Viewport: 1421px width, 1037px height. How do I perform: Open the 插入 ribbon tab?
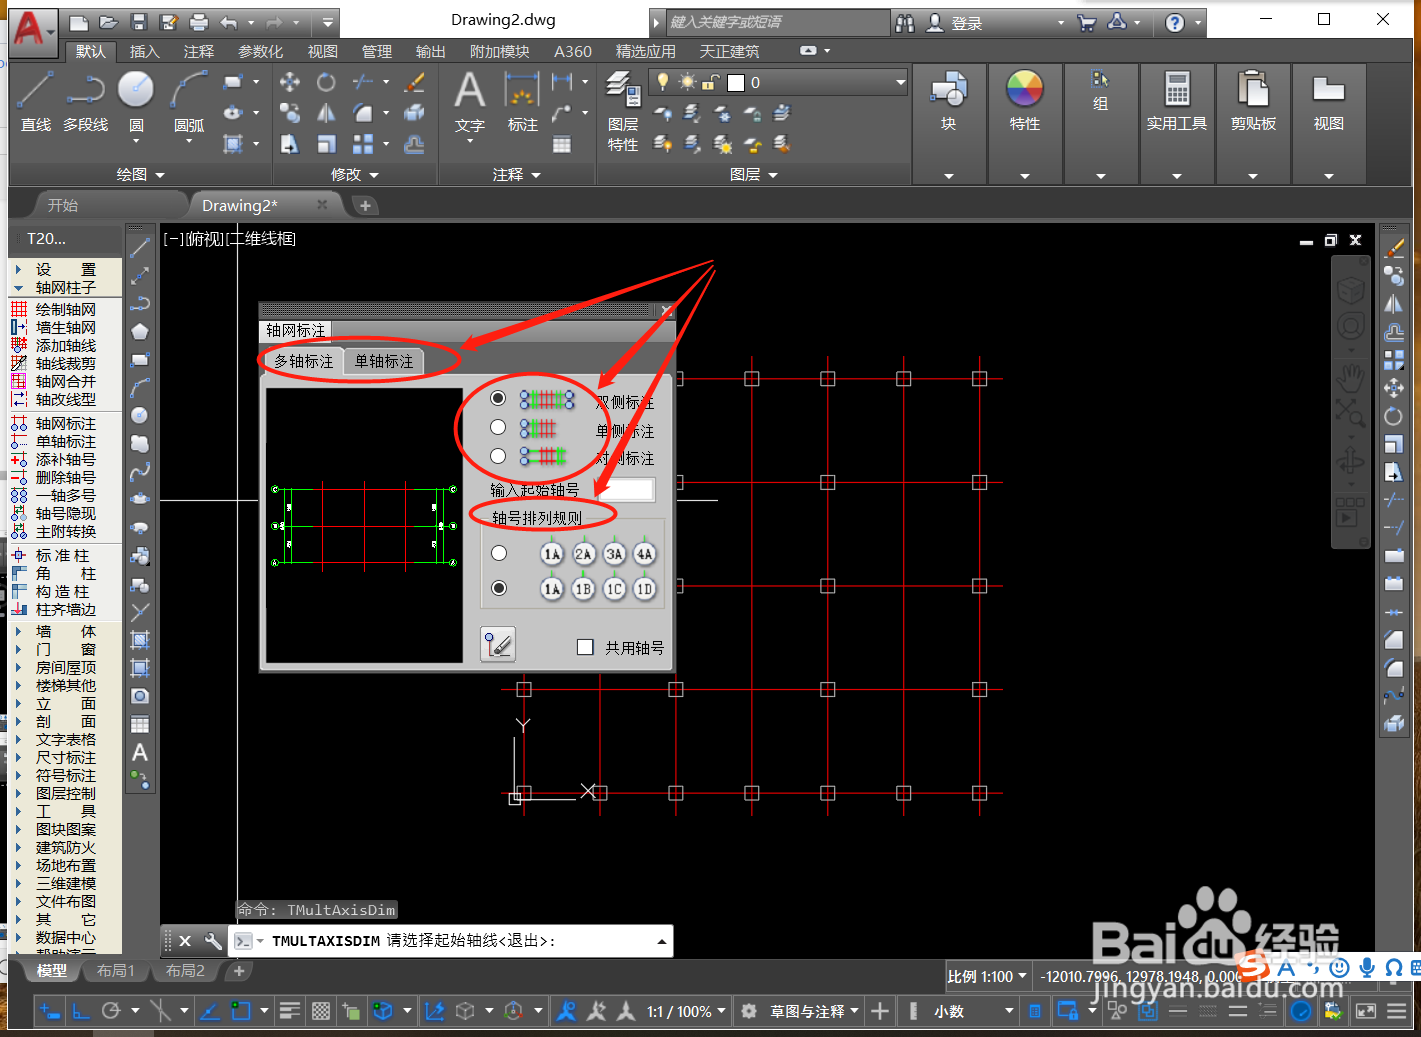click(x=144, y=51)
